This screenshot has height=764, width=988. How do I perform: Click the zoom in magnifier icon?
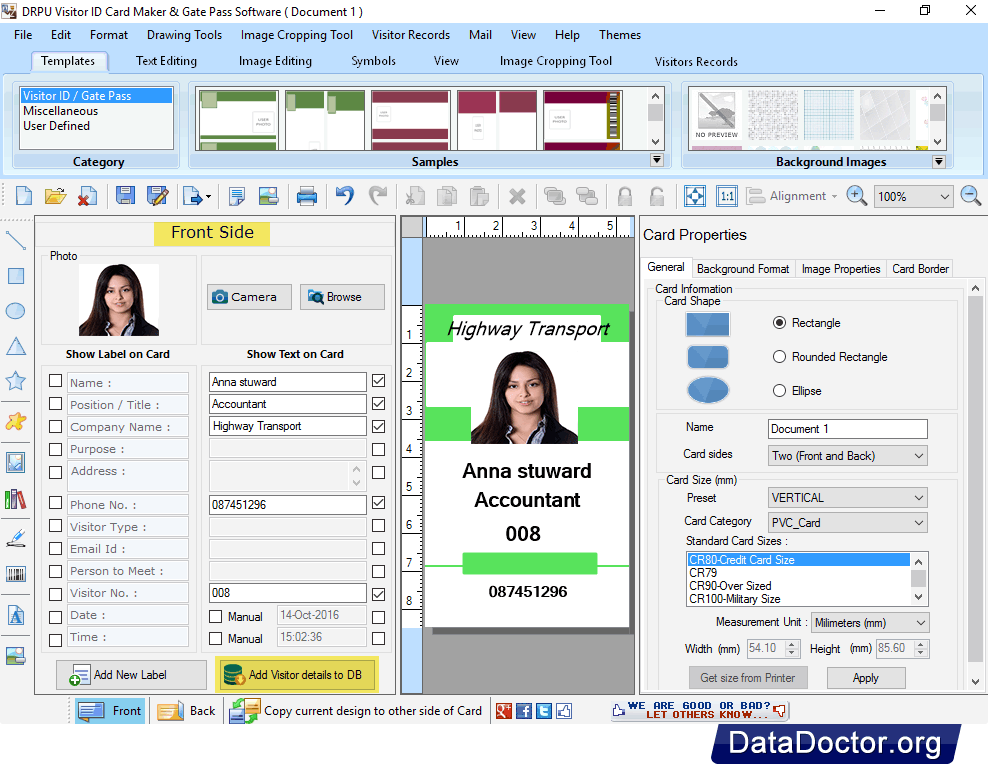(x=856, y=196)
